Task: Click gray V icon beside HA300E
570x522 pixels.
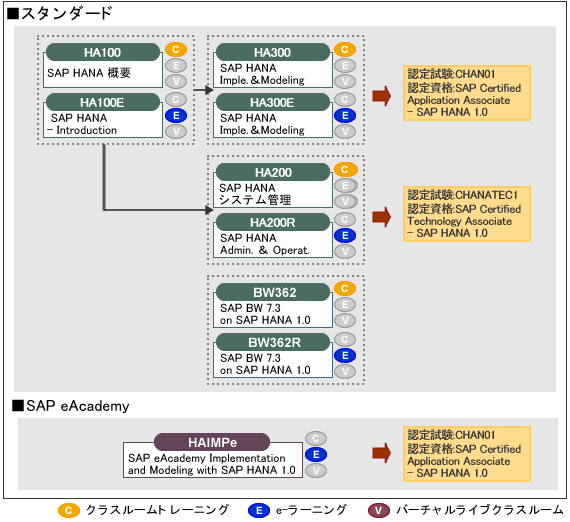Action: click(345, 132)
